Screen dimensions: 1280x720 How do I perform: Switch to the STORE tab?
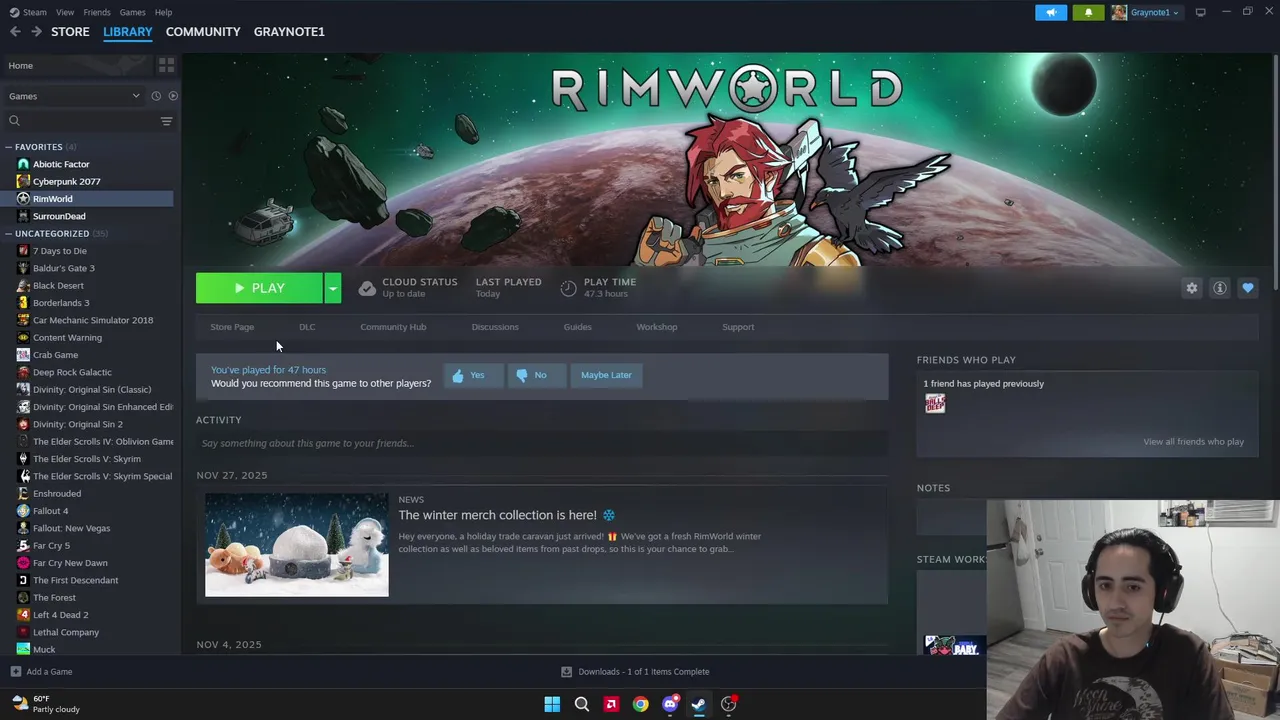click(x=70, y=32)
